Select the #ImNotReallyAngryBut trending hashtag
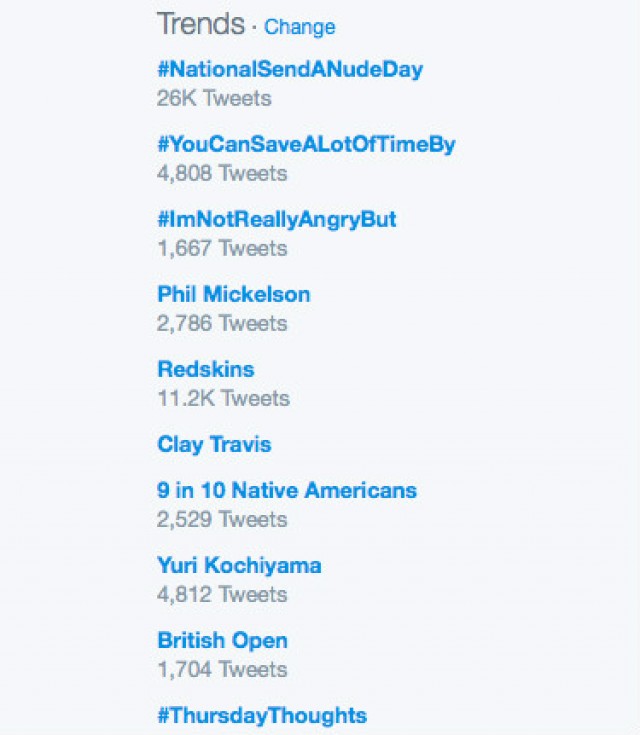Viewport: 640px width, 735px height. tap(277, 219)
